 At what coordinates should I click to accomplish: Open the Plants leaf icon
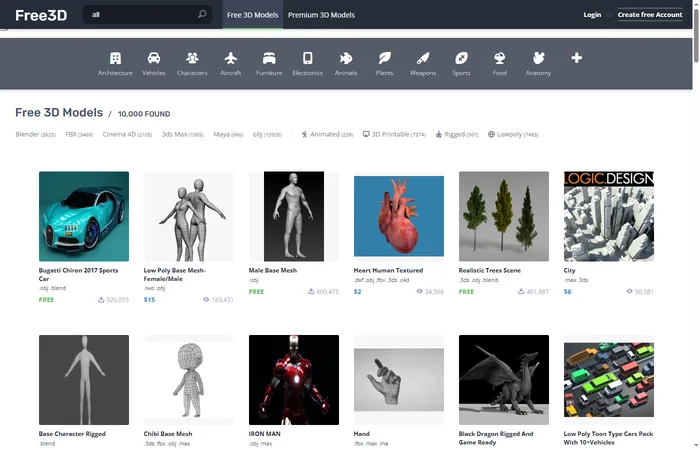384,58
